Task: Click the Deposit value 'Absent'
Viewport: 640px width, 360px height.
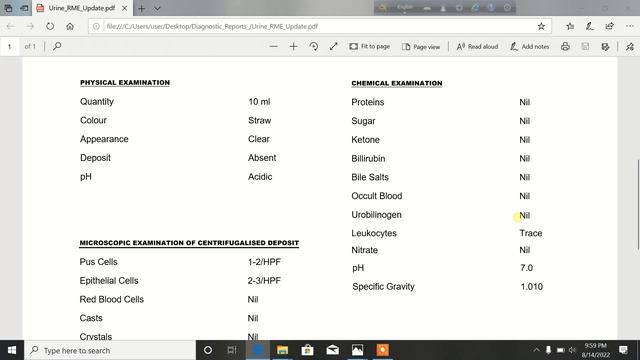Action: point(262,158)
